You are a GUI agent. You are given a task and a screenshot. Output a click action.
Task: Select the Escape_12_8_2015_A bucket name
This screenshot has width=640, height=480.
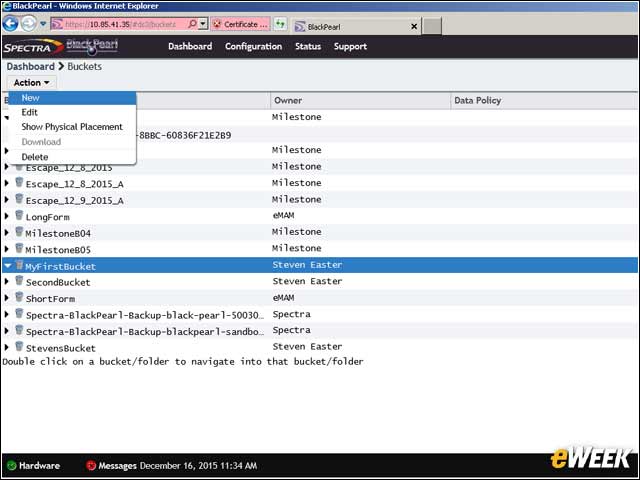tap(75, 184)
